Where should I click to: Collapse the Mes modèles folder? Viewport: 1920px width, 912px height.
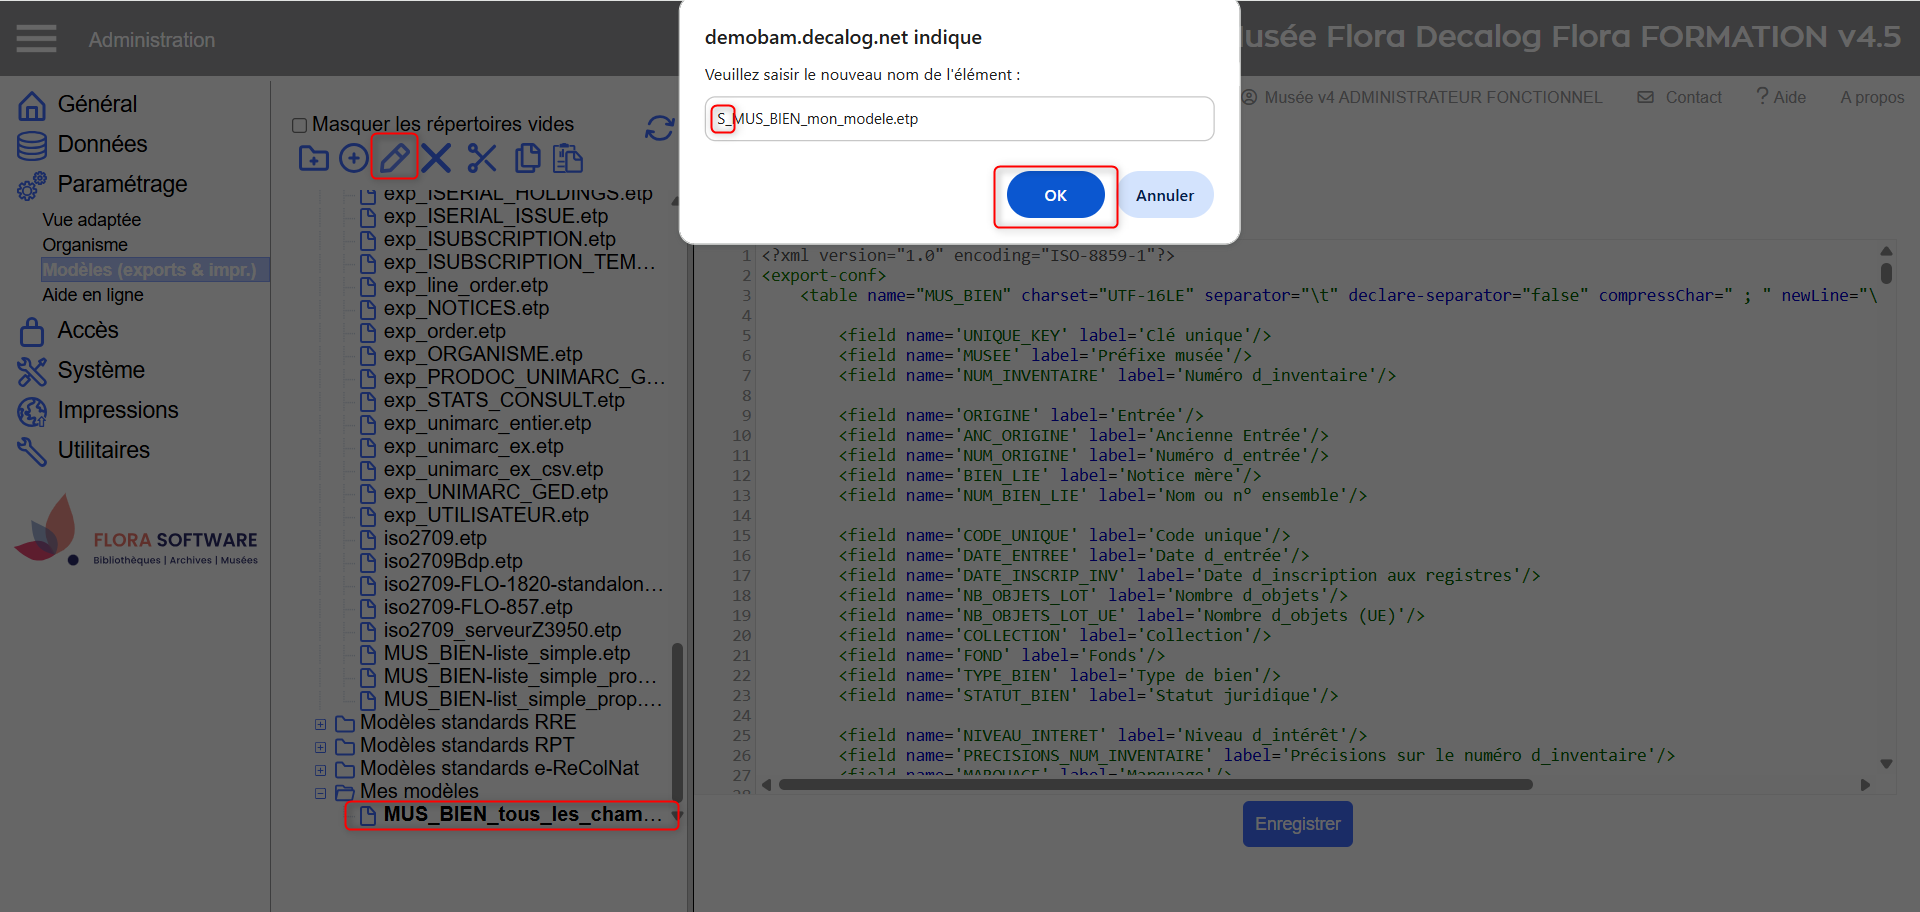(320, 793)
